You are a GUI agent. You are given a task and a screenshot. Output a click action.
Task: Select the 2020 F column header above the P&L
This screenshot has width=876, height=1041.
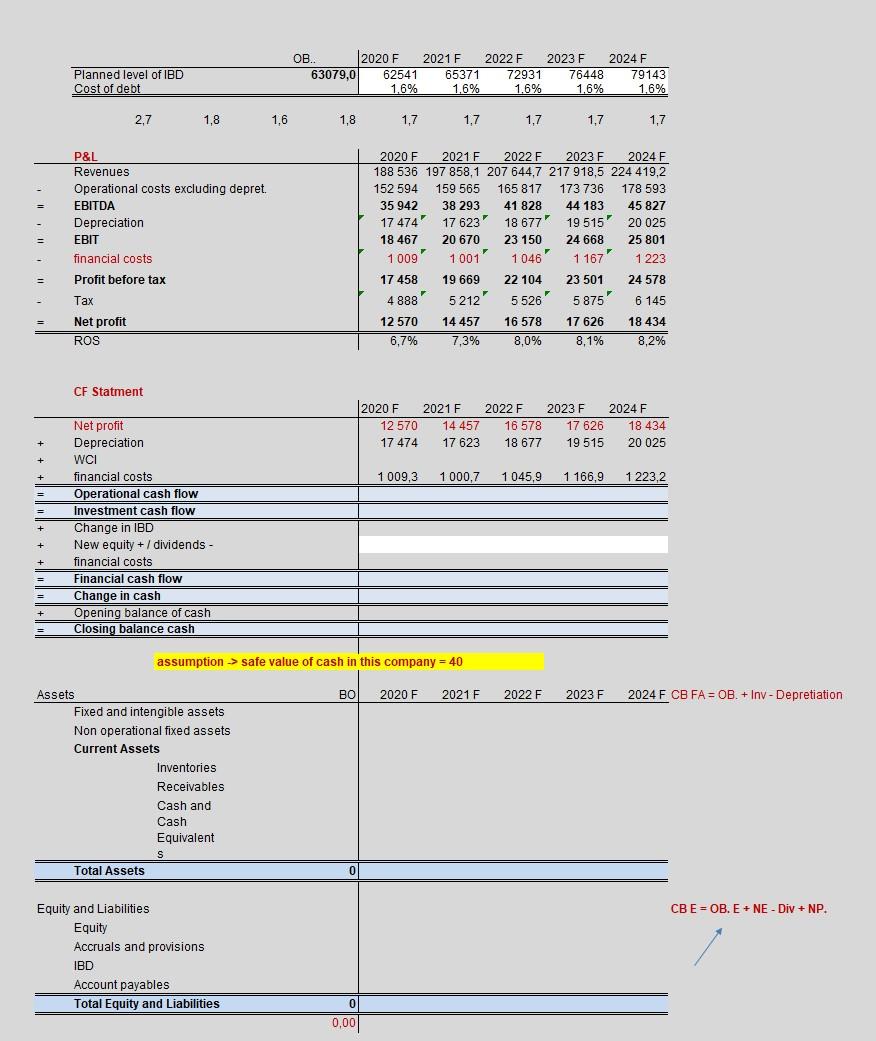[x=400, y=156]
